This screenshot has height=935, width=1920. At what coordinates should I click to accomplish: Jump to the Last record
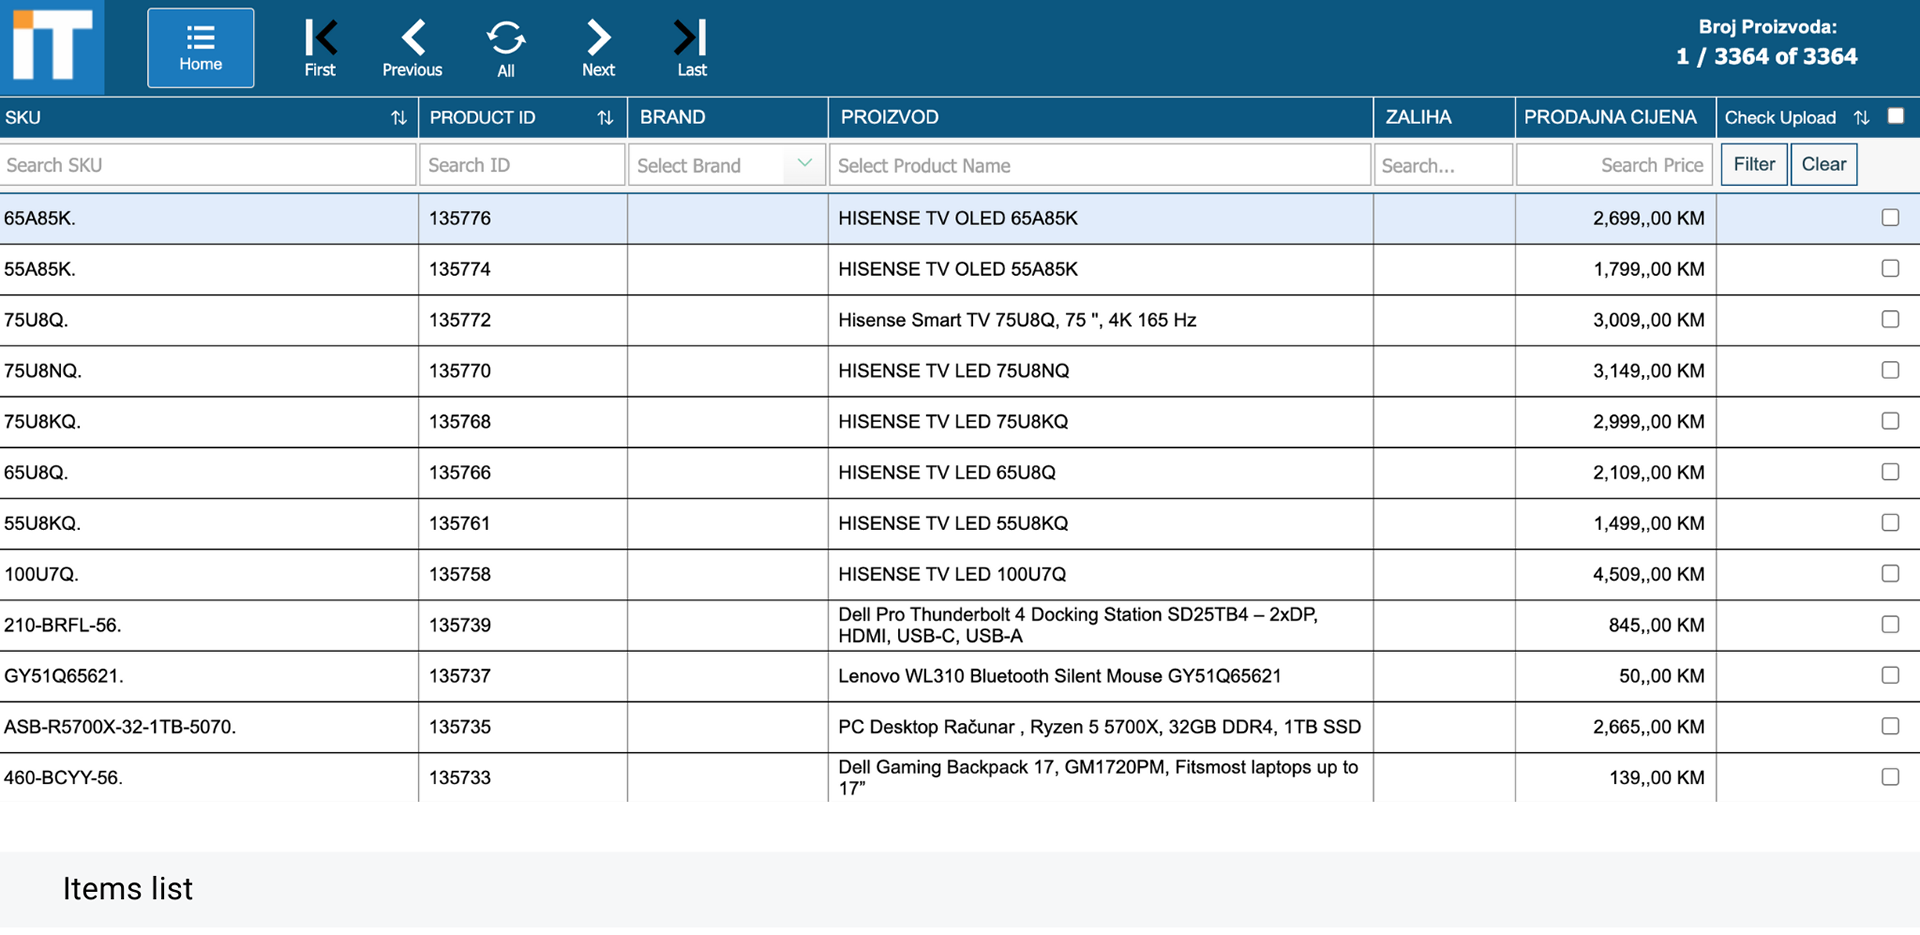tap(691, 48)
